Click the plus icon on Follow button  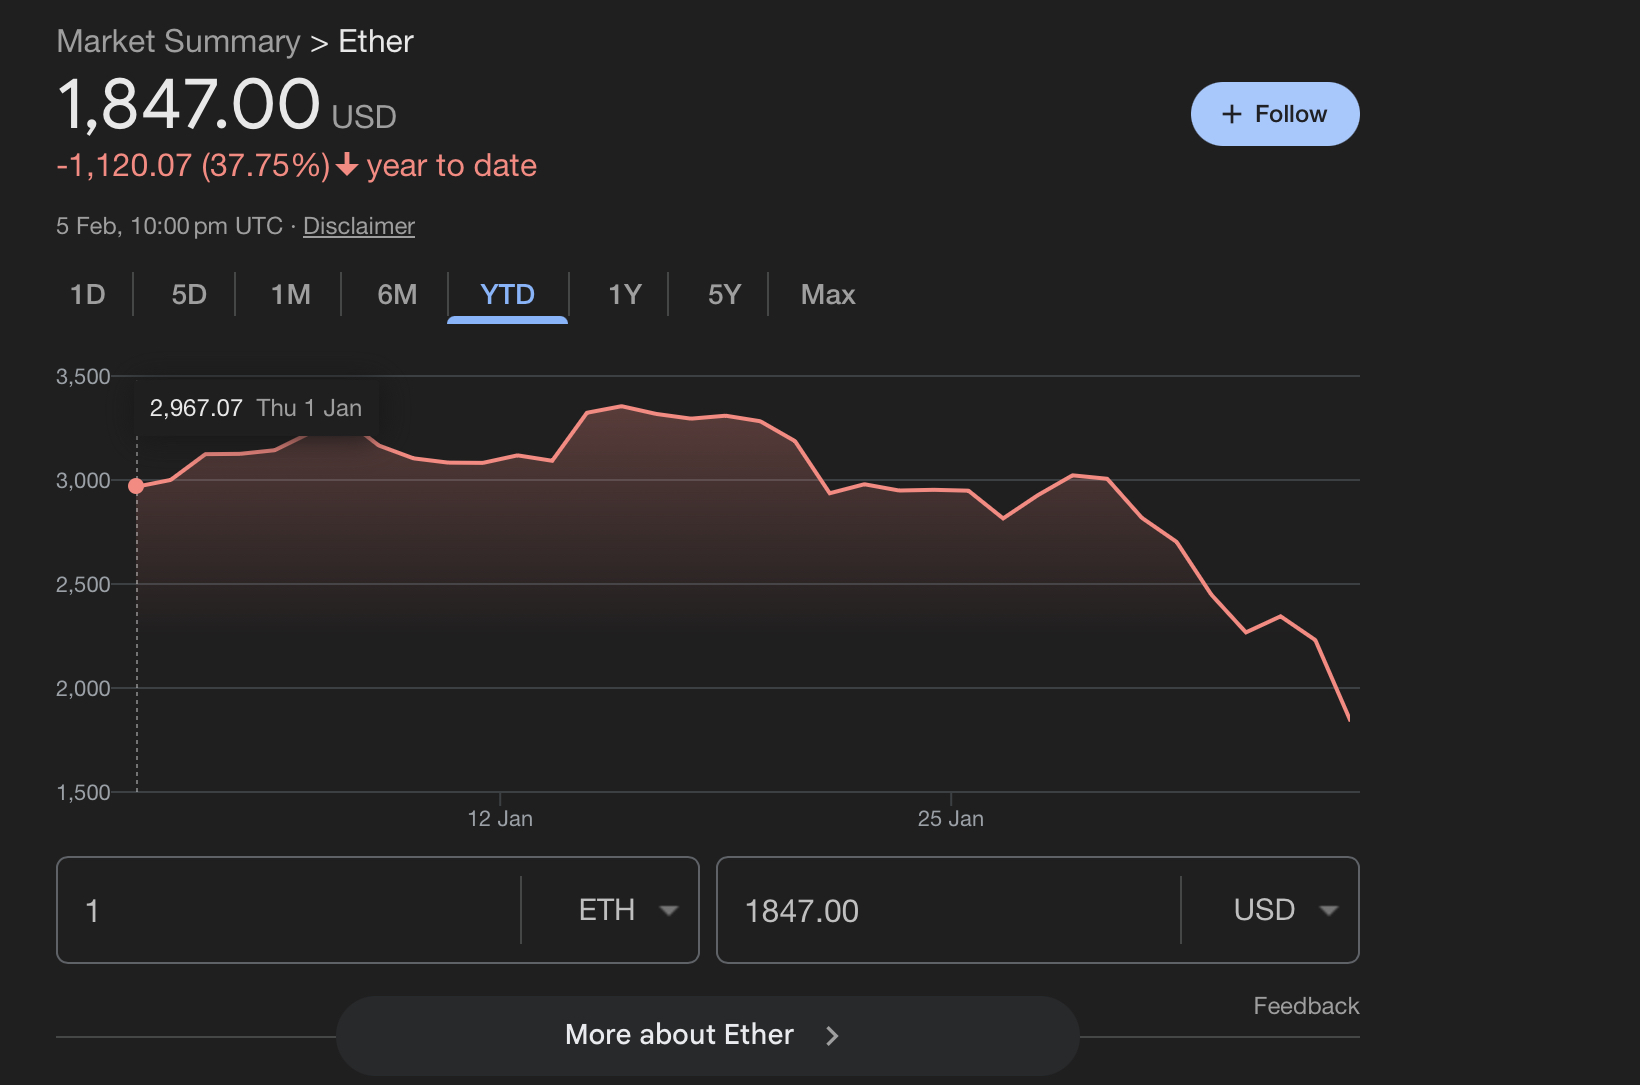click(x=1232, y=114)
